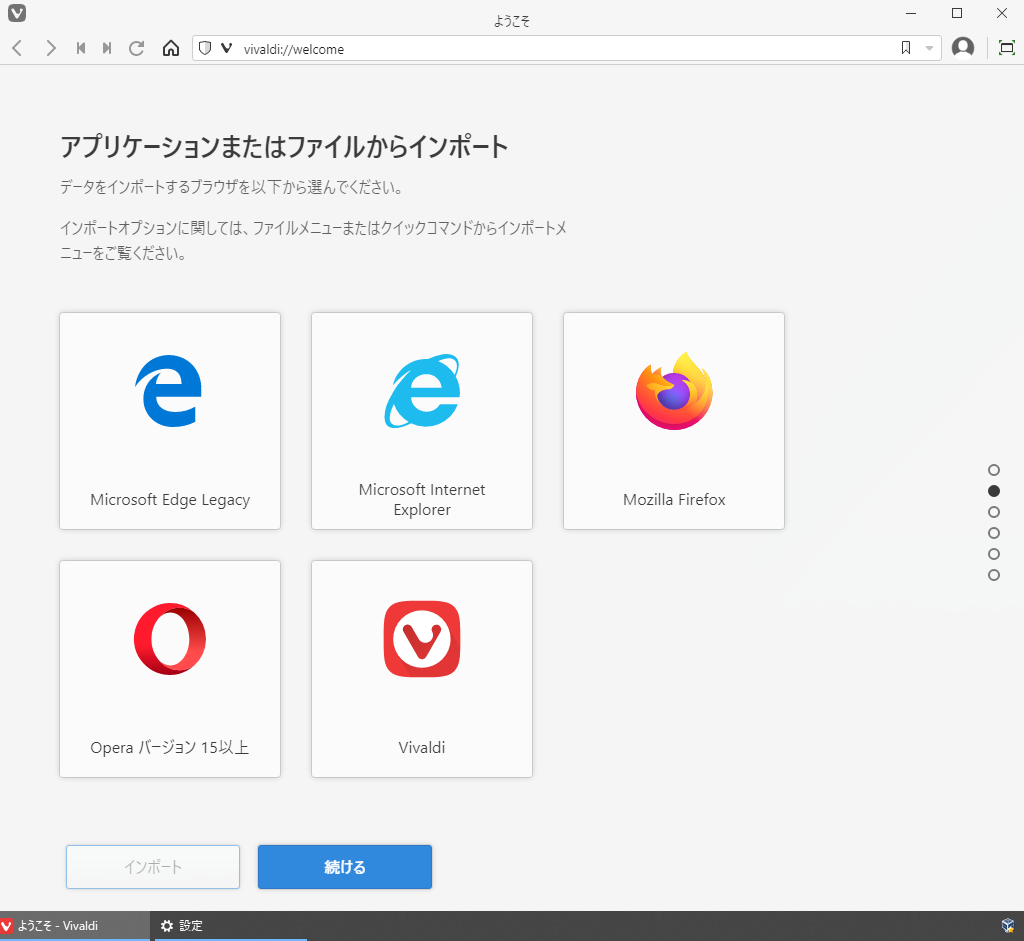
Task: Close the Vivaldi window
Action: click(x=1002, y=13)
